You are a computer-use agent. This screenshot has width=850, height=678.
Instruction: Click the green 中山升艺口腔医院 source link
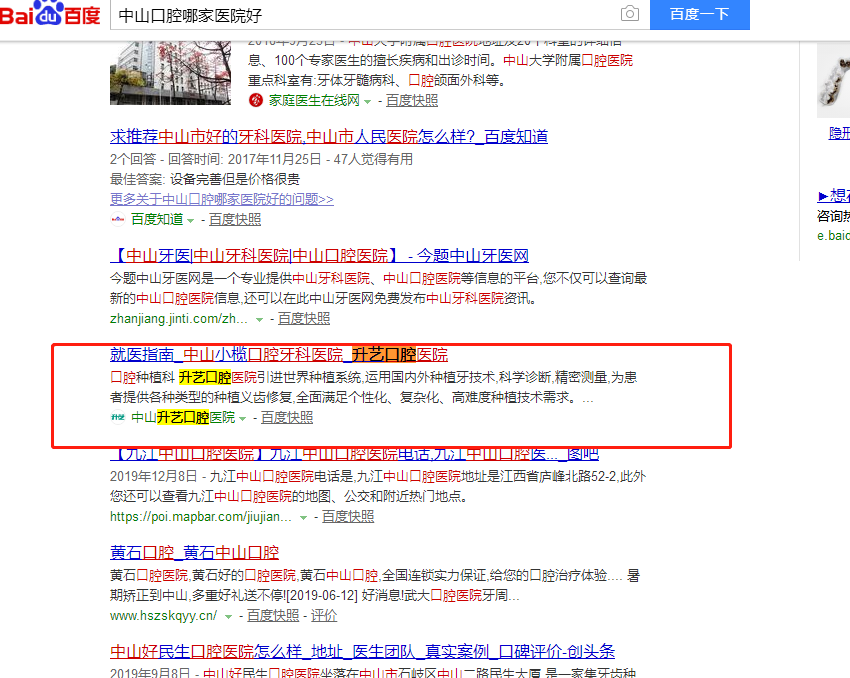coord(183,417)
